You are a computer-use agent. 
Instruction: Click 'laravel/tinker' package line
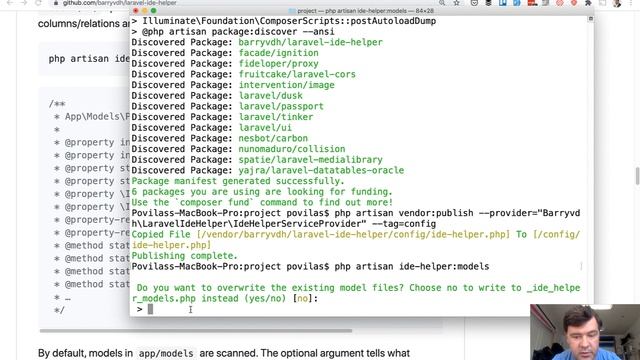[x=276, y=117]
